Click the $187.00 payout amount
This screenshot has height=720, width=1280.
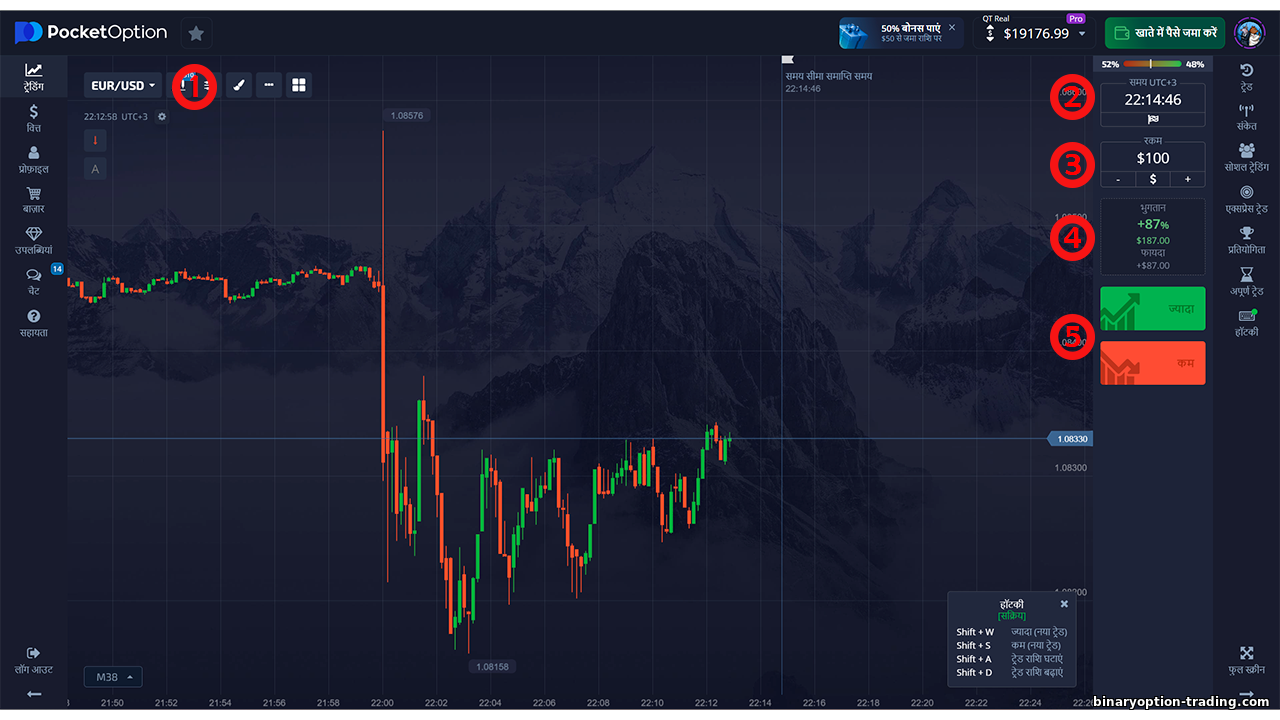[x=1152, y=241]
